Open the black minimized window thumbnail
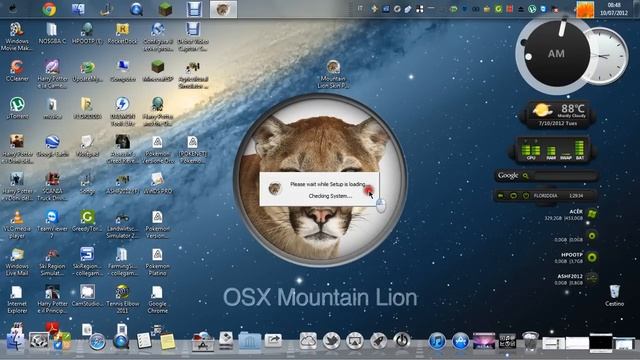Viewport: 640px width, 360px height. coord(601,342)
